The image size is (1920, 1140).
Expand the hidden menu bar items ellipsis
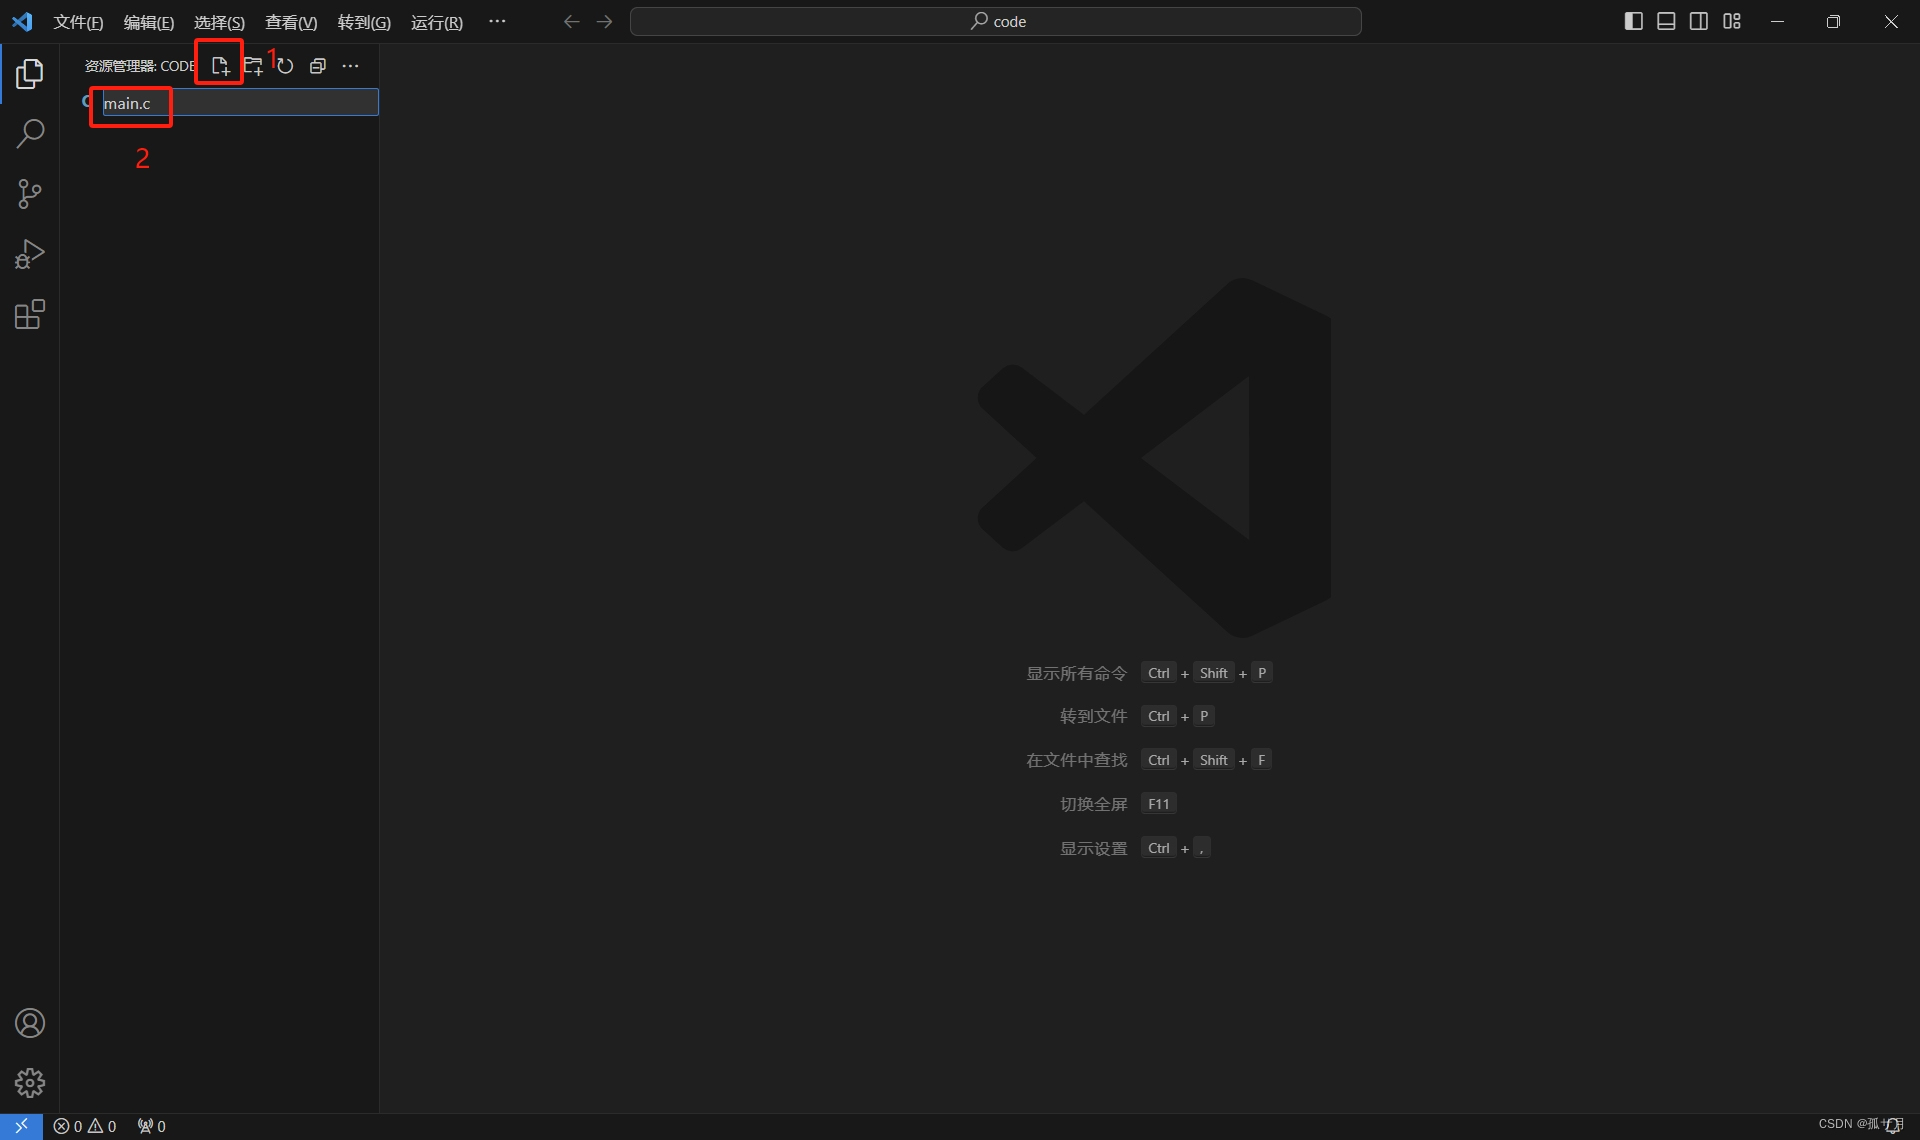497,21
